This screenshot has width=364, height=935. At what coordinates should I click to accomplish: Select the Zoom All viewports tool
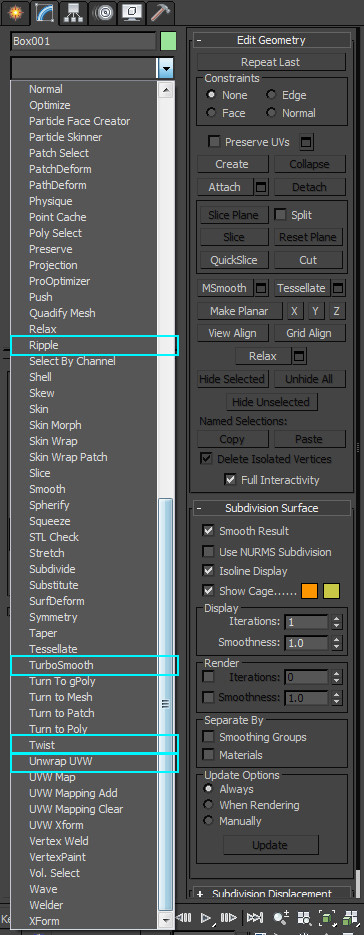pos(304,918)
